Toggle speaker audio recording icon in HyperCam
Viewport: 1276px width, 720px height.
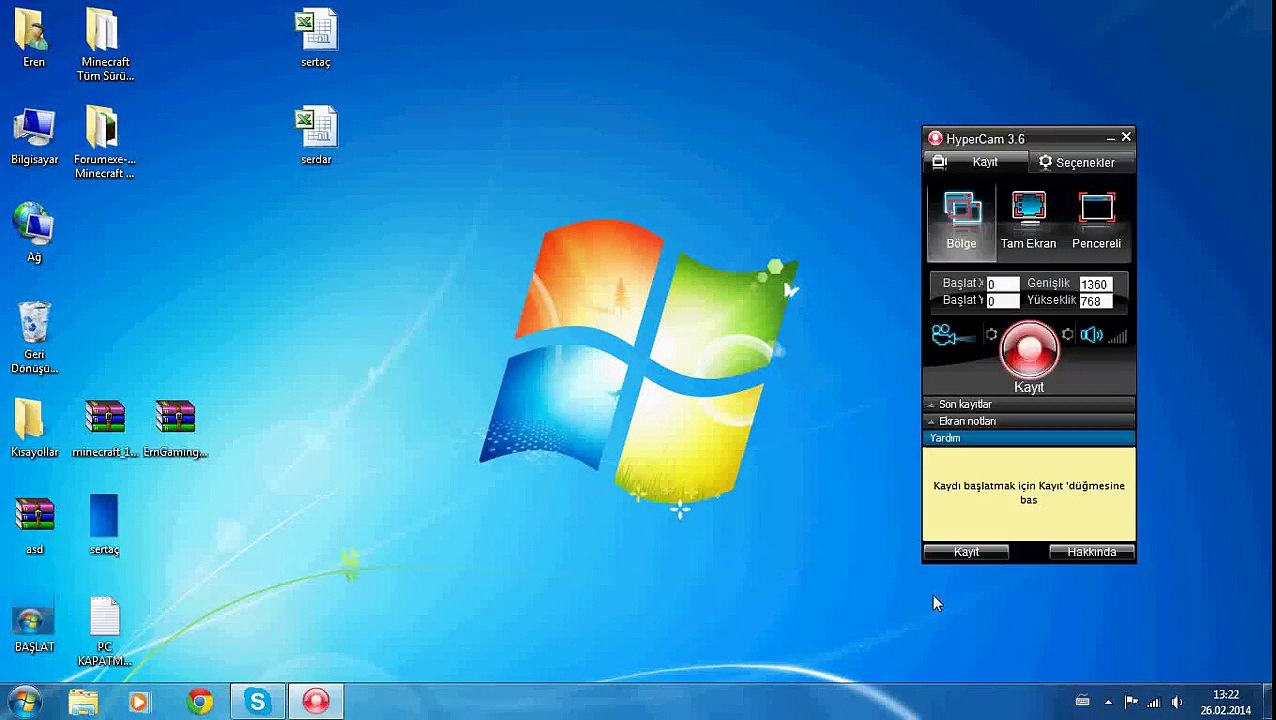coord(1091,336)
